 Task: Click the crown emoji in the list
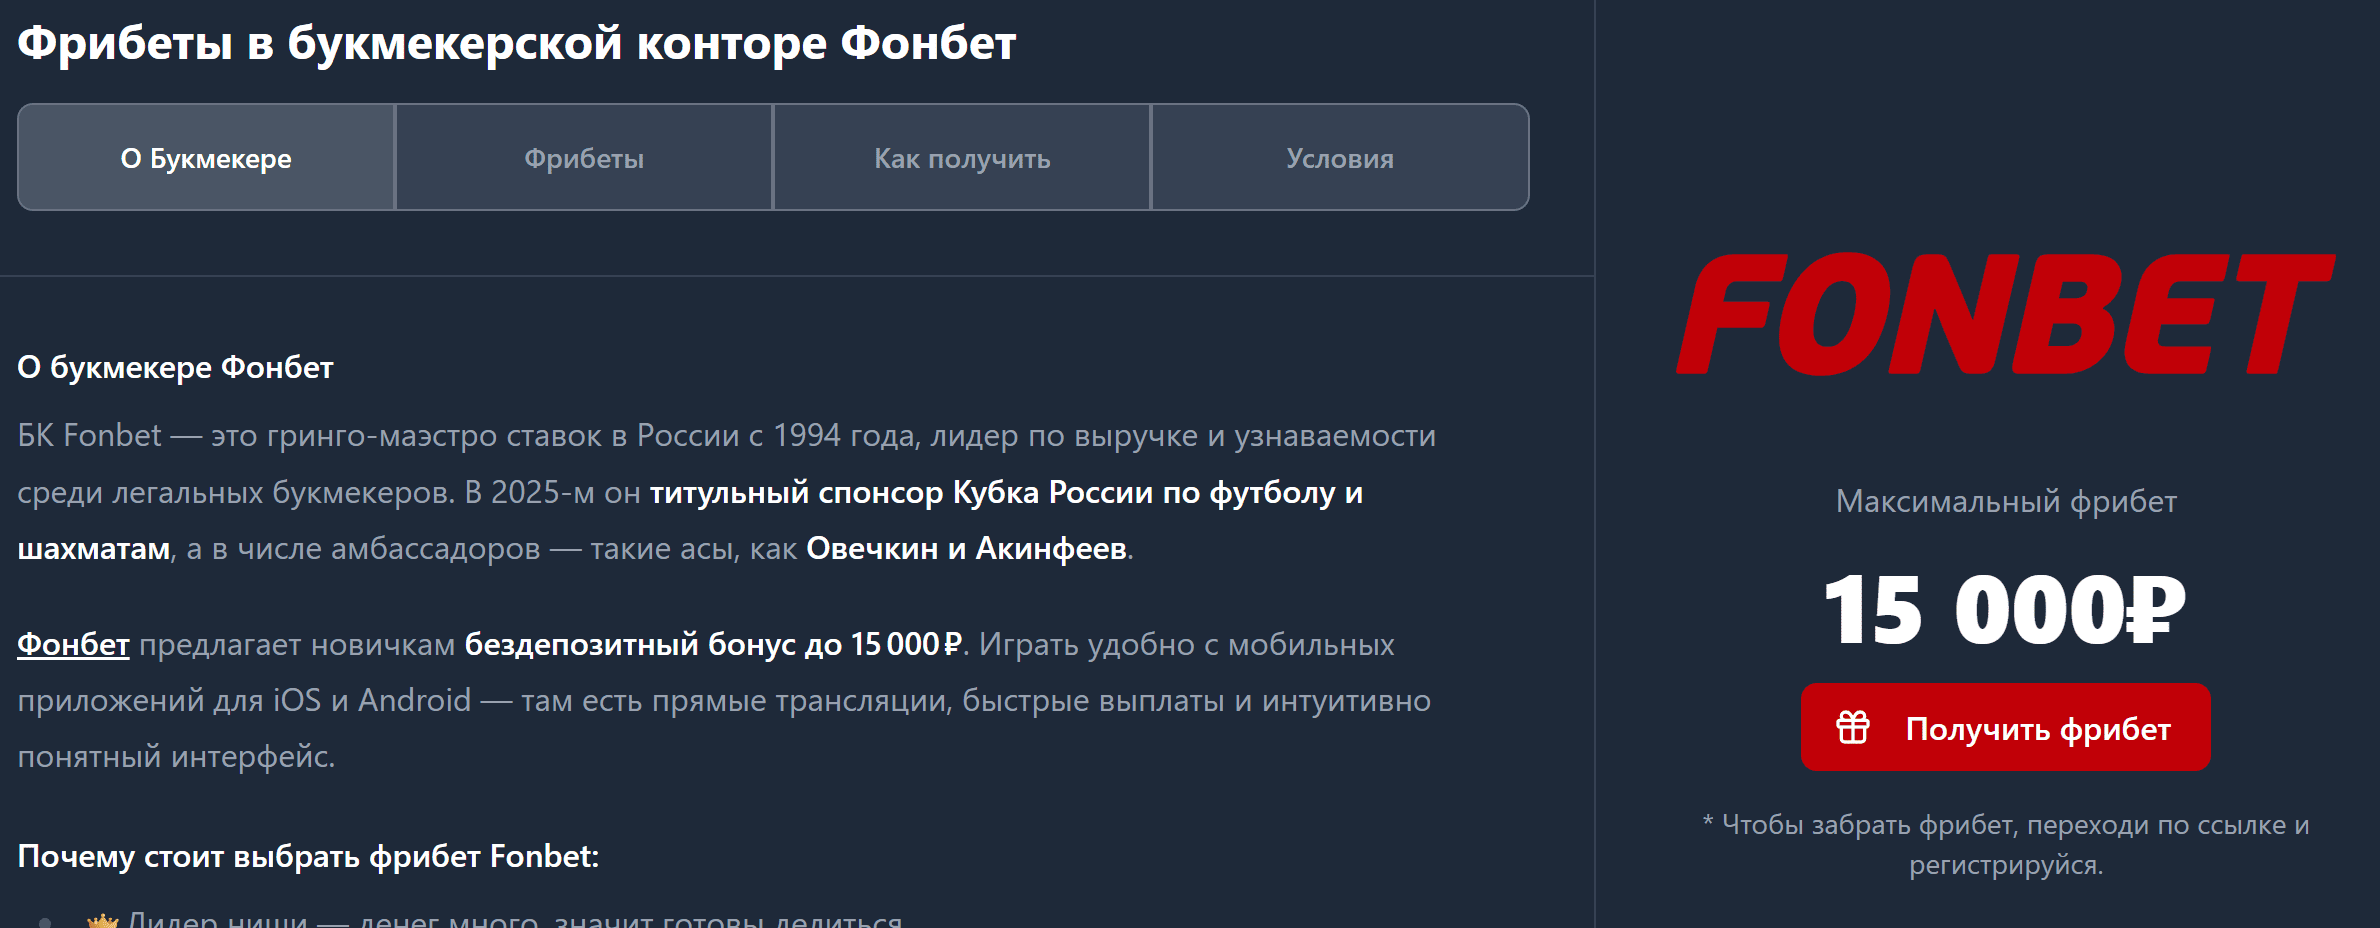pyautogui.click(x=102, y=920)
